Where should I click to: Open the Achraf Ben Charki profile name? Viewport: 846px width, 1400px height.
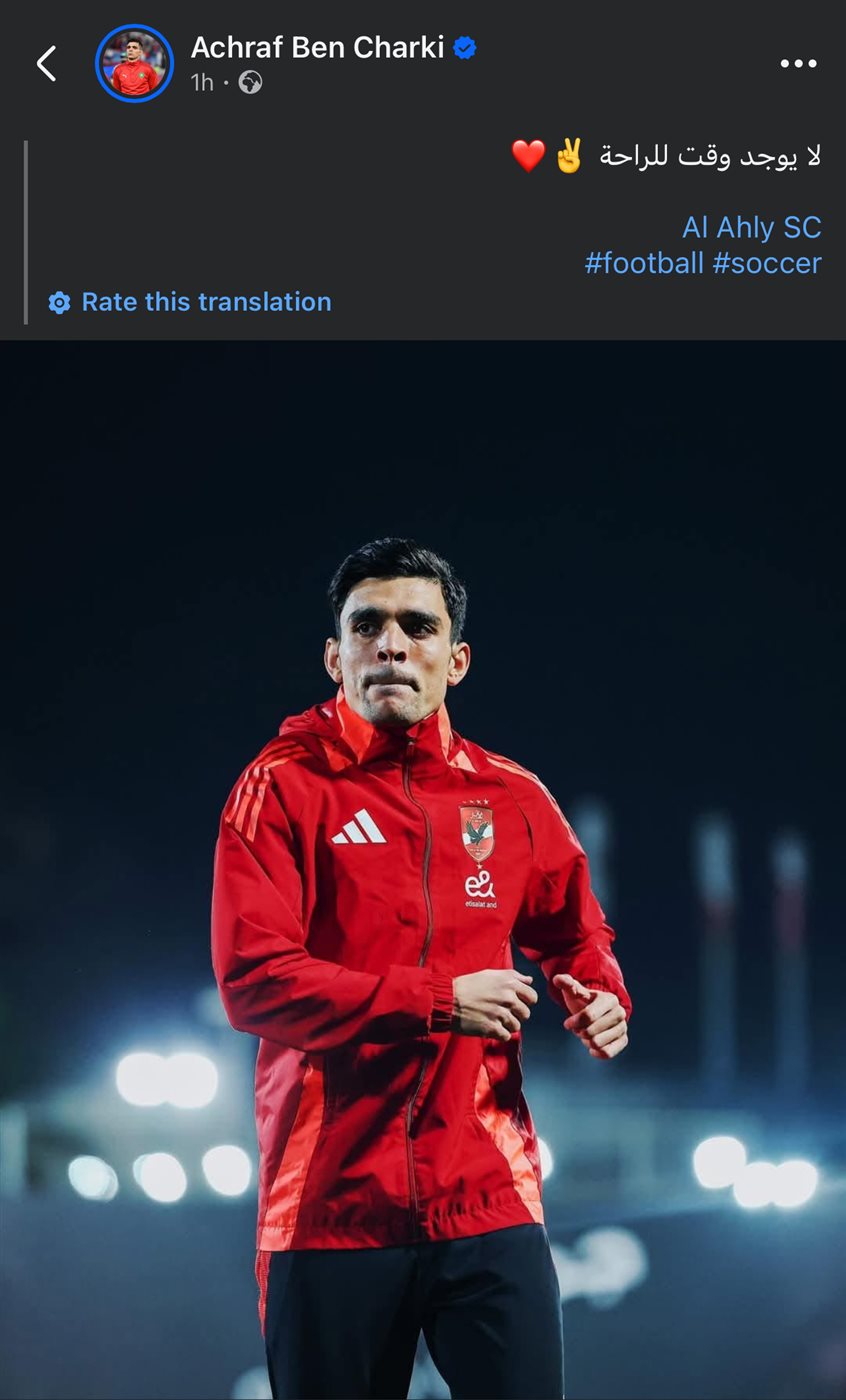[x=317, y=47]
